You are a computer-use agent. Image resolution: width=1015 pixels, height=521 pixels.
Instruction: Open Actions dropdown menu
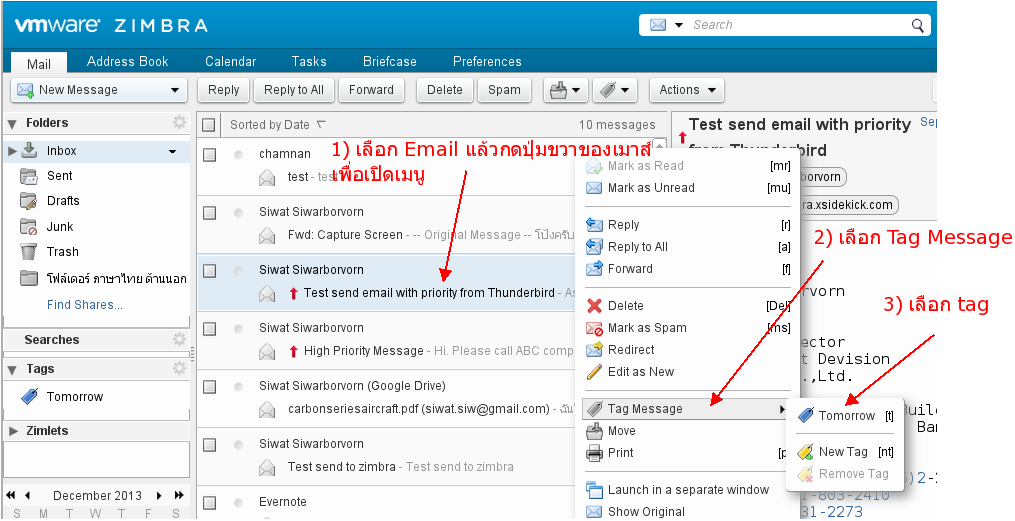pyautogui.click(x=687, y=90)
